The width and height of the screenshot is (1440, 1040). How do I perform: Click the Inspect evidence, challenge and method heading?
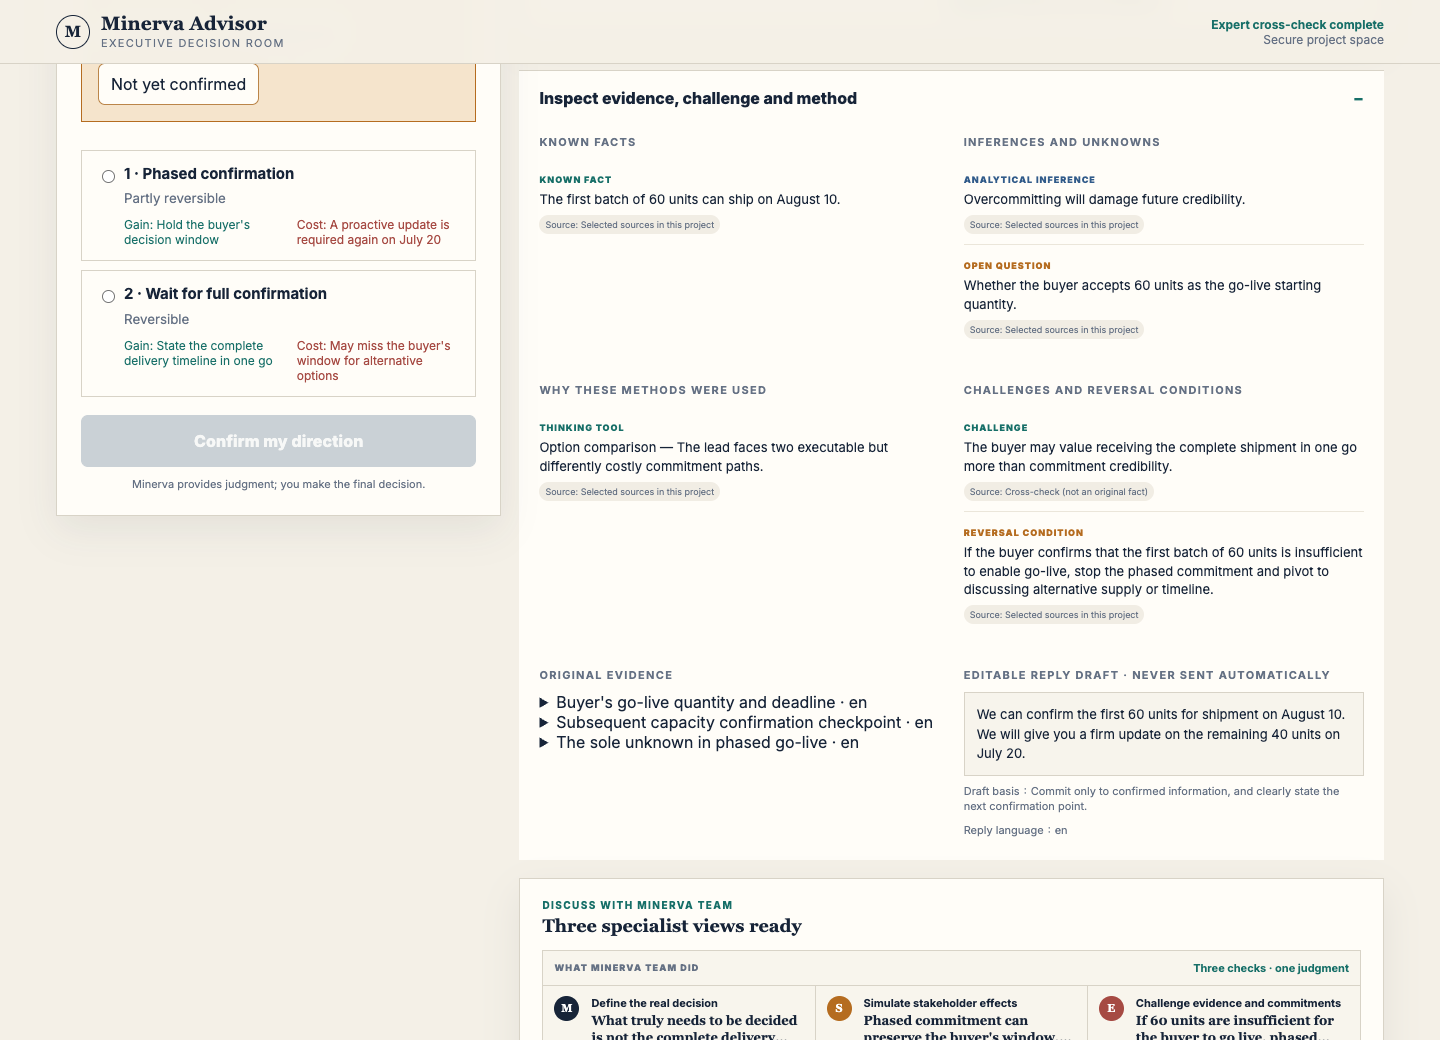click(x=698, y=98)
